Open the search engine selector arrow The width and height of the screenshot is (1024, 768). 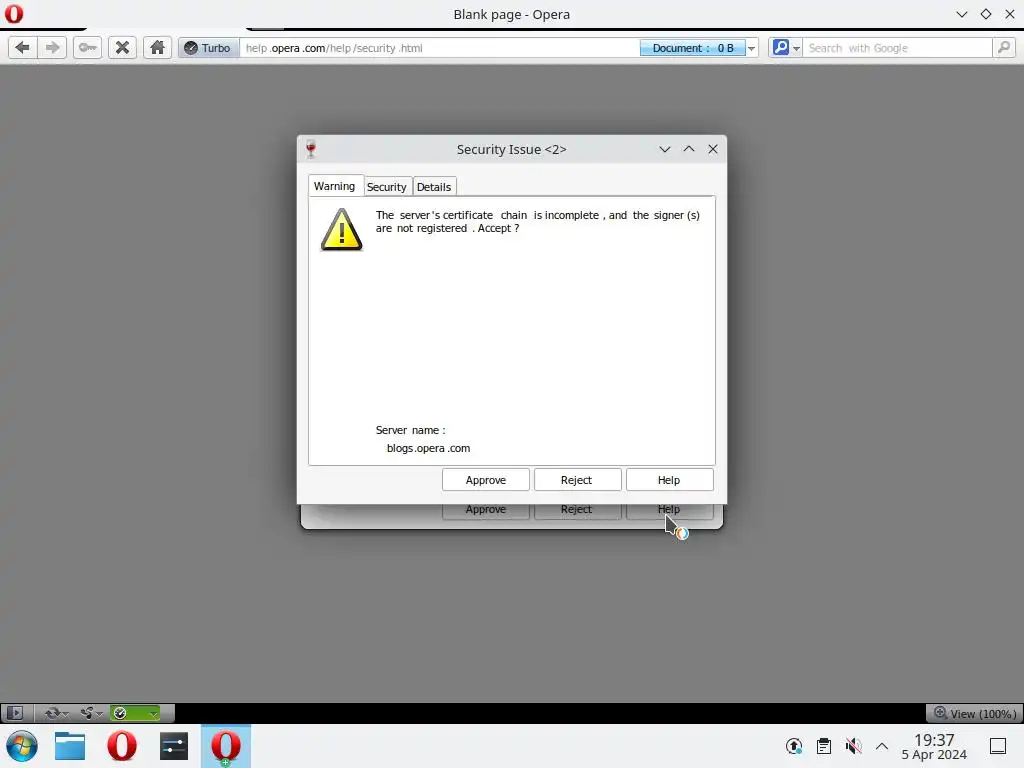point(796,48)
